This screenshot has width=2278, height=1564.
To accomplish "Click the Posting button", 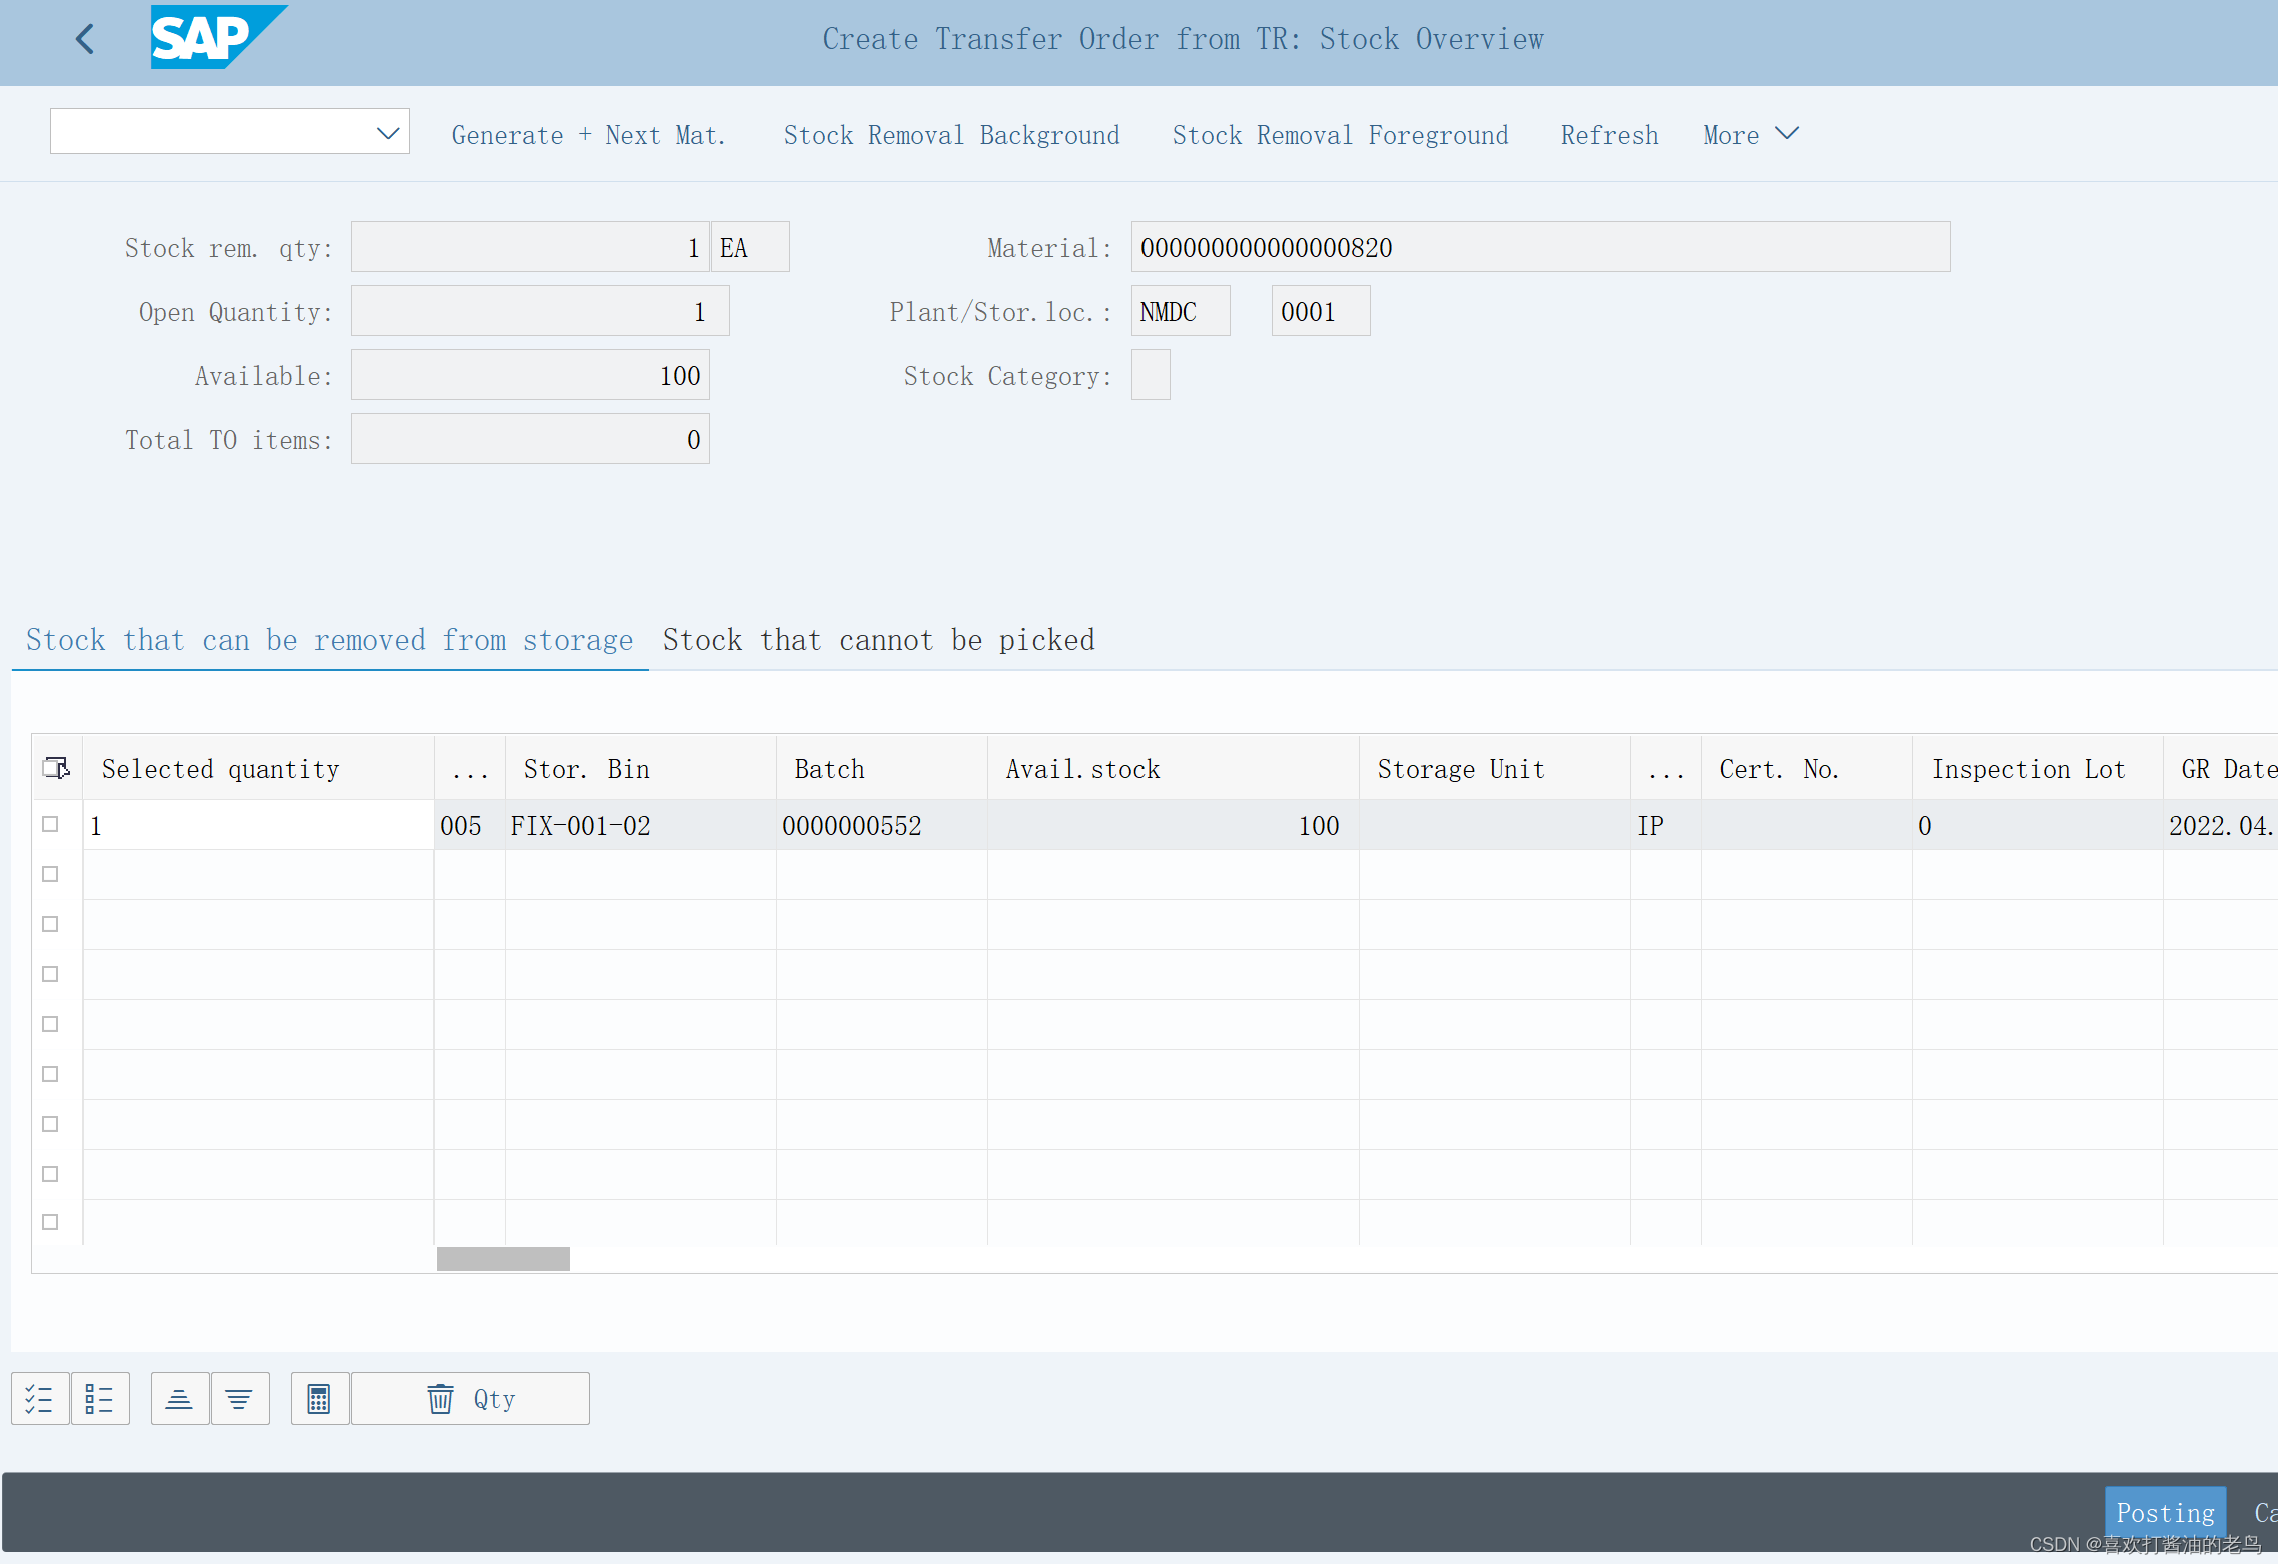I will (x=2165, y=1513).
